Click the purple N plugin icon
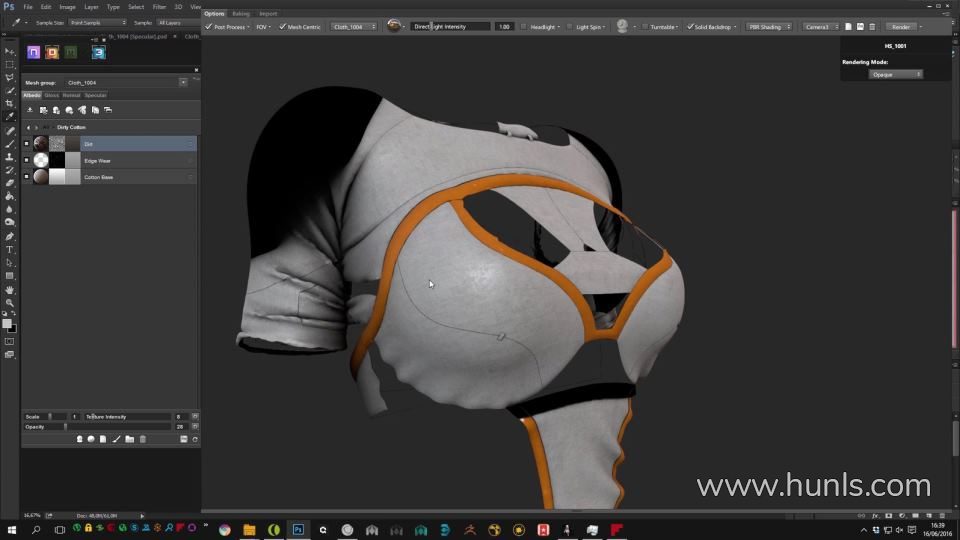Viewport: 960px width, 540px height. [x=34, y=53]
